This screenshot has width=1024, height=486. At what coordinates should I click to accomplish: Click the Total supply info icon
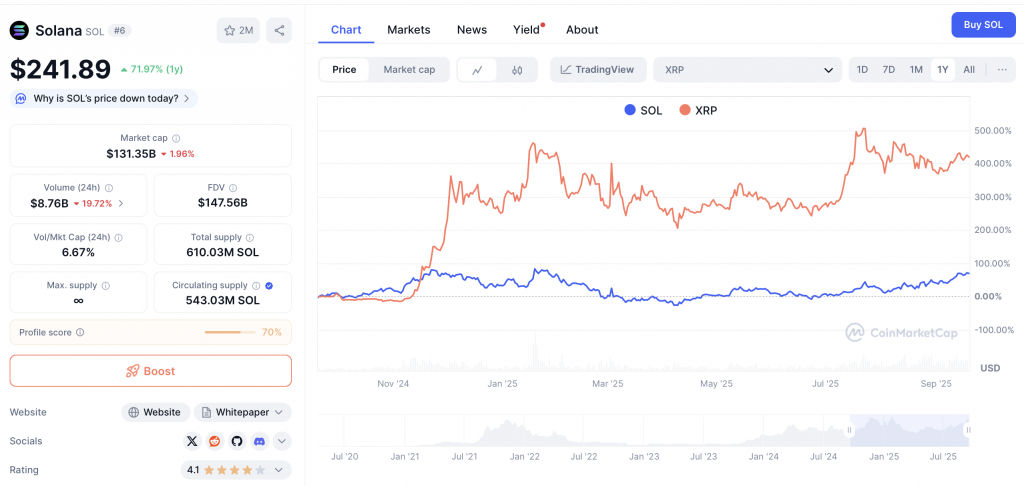(x=250, y=238)
